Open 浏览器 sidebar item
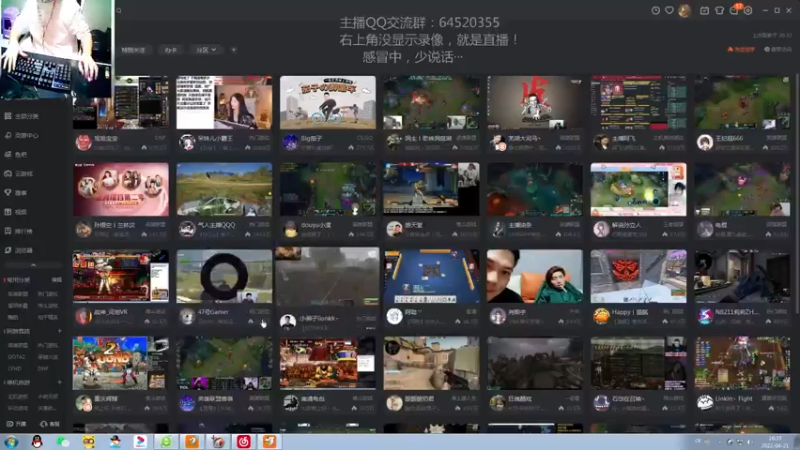Viewport: 800px width, 450px height. click(19, 250)
